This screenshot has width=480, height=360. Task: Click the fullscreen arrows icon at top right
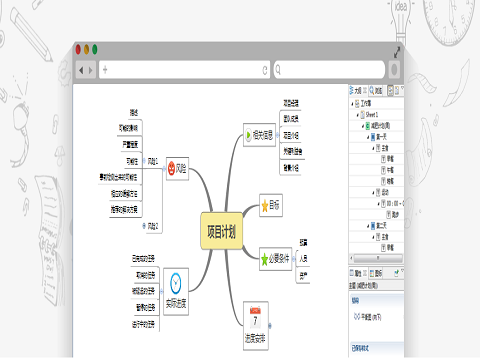pos(397,52)
